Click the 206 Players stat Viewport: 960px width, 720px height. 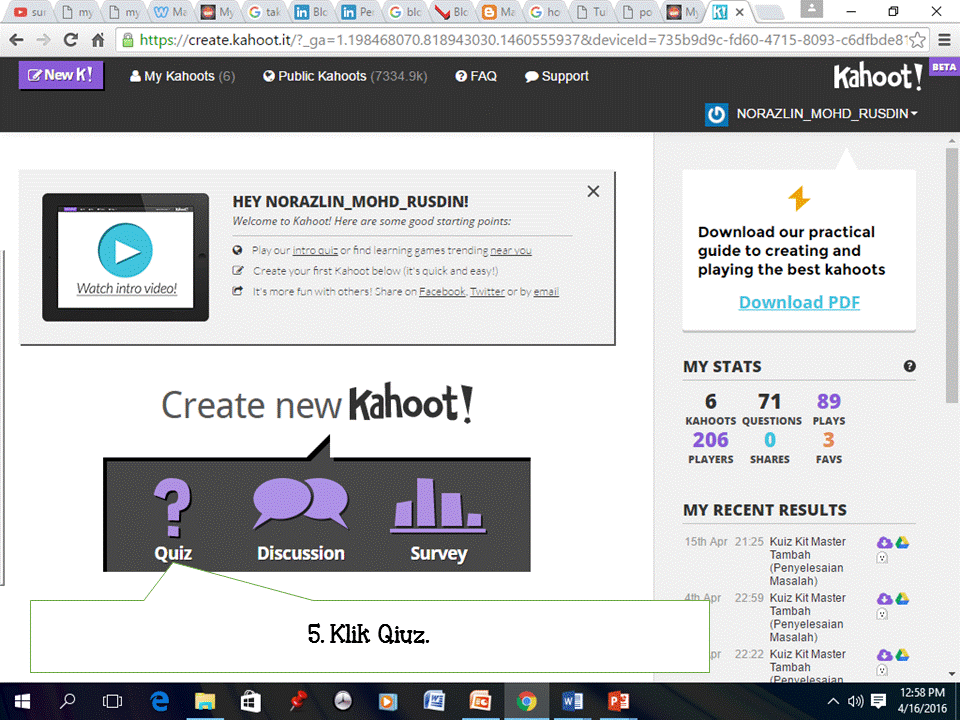pyautogui.click(x=710, y=448)
